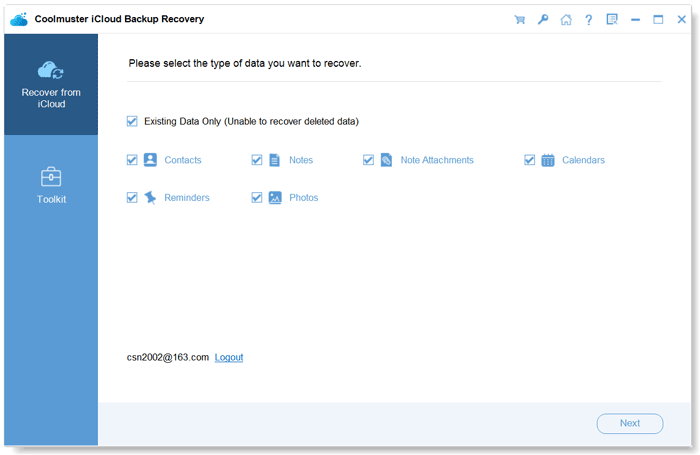Toggle the Note Attachments checkbox
Screen dimensions: 700x455
click(x=368, y=160)
